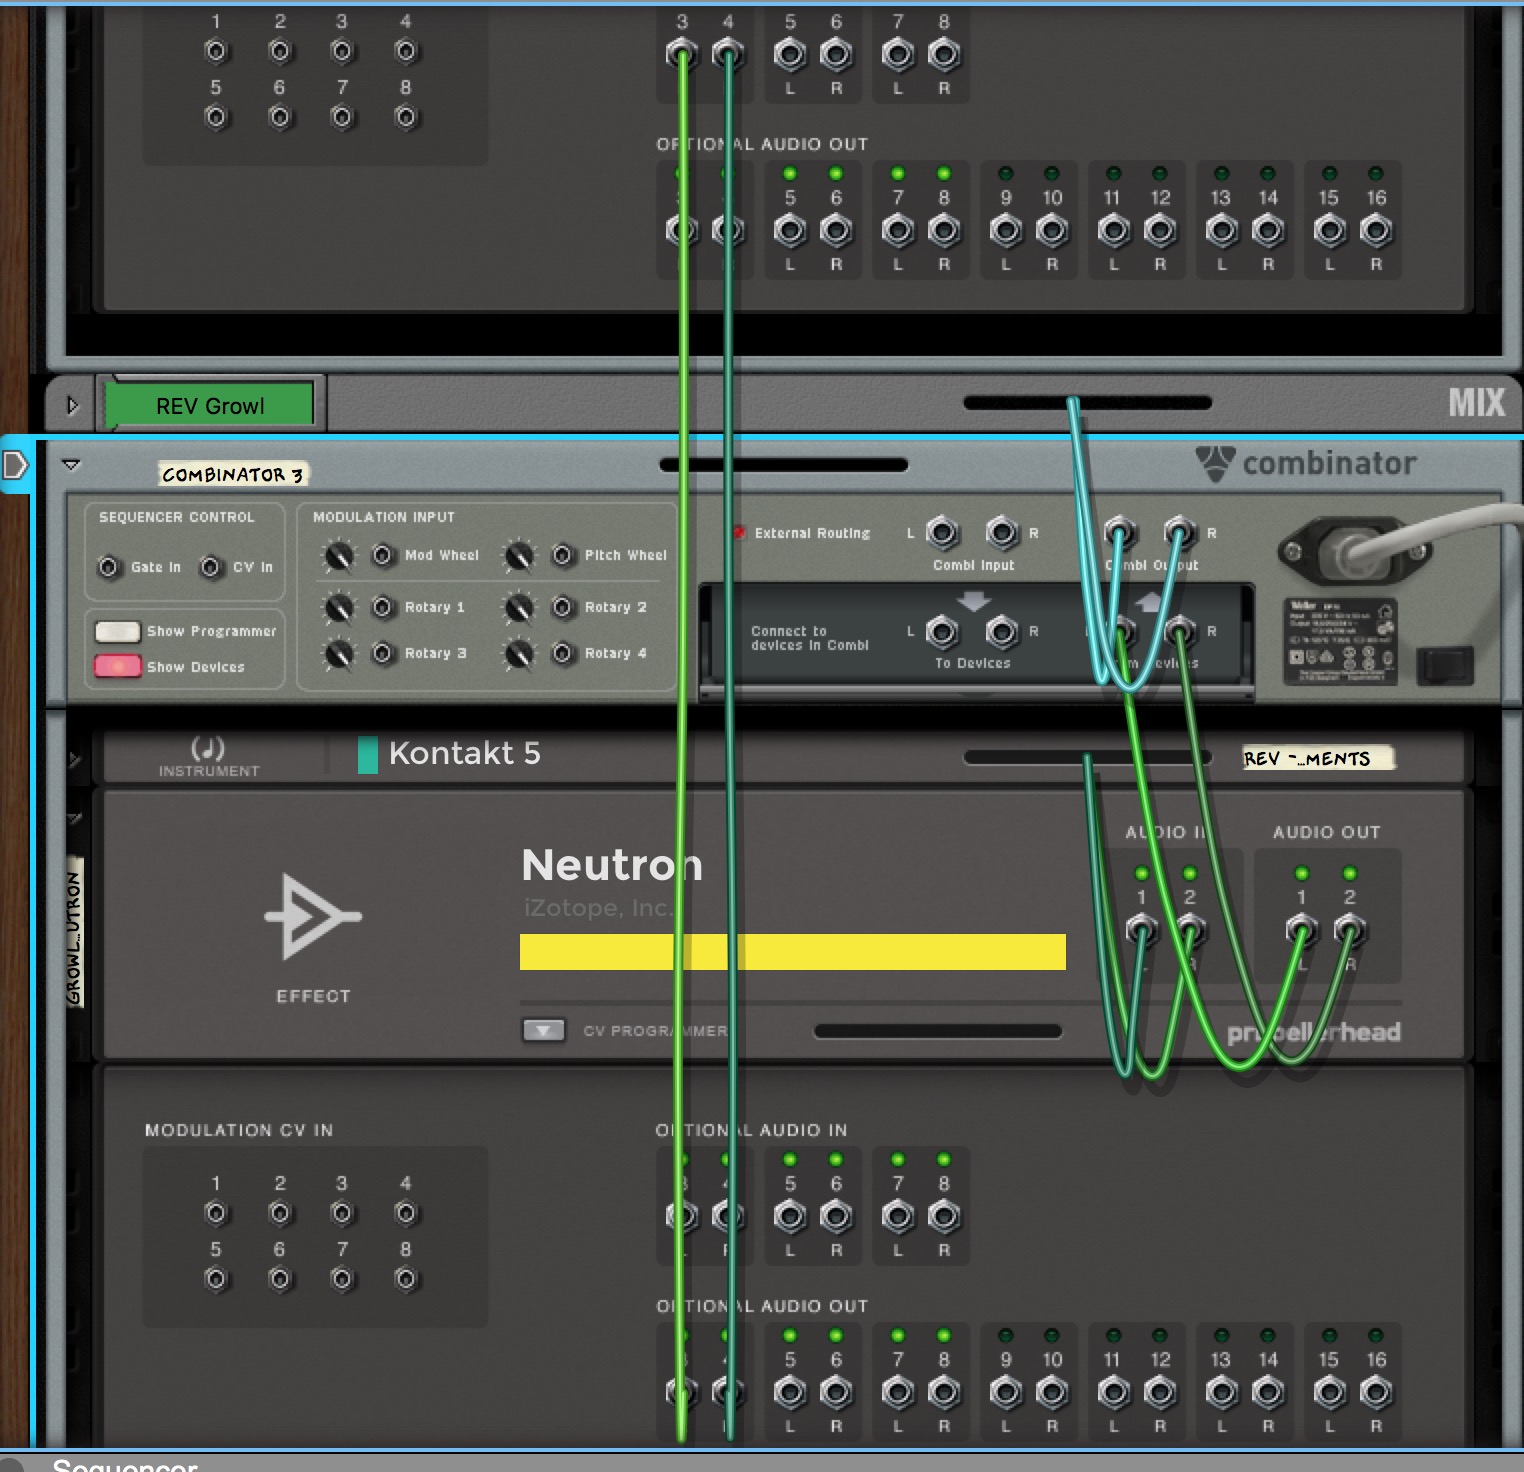This screenshot has height=1472, width=1524.
Task: Click Neutron Audio In jack 2
Action: coord(1190,931)
